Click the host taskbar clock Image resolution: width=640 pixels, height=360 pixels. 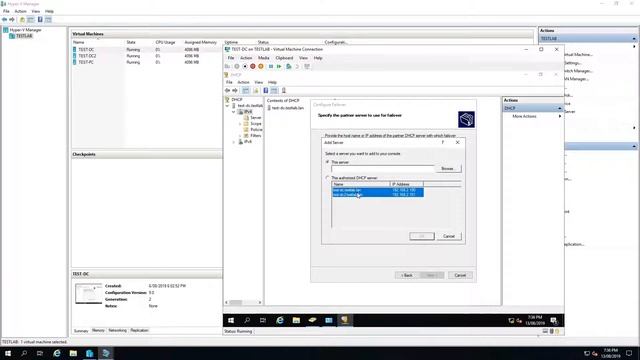tap(611, 353)
